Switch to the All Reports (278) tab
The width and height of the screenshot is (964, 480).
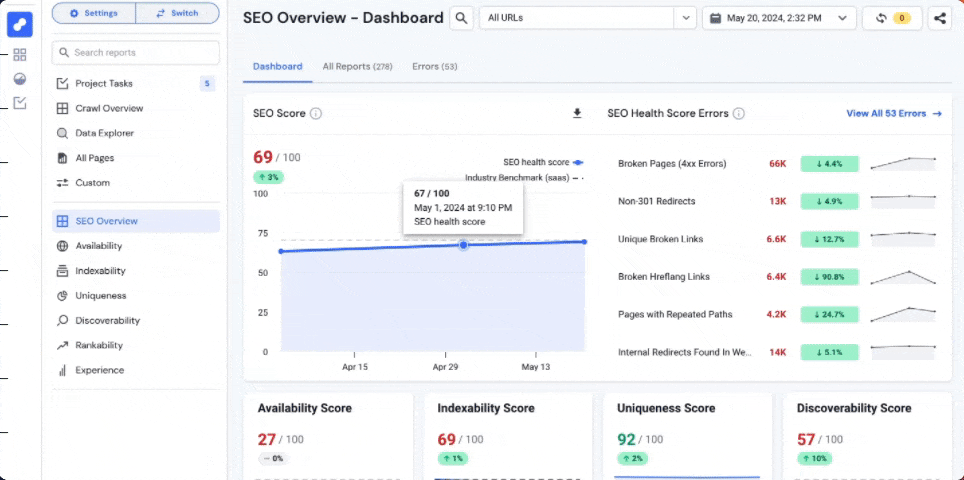[x=357, y=66]
